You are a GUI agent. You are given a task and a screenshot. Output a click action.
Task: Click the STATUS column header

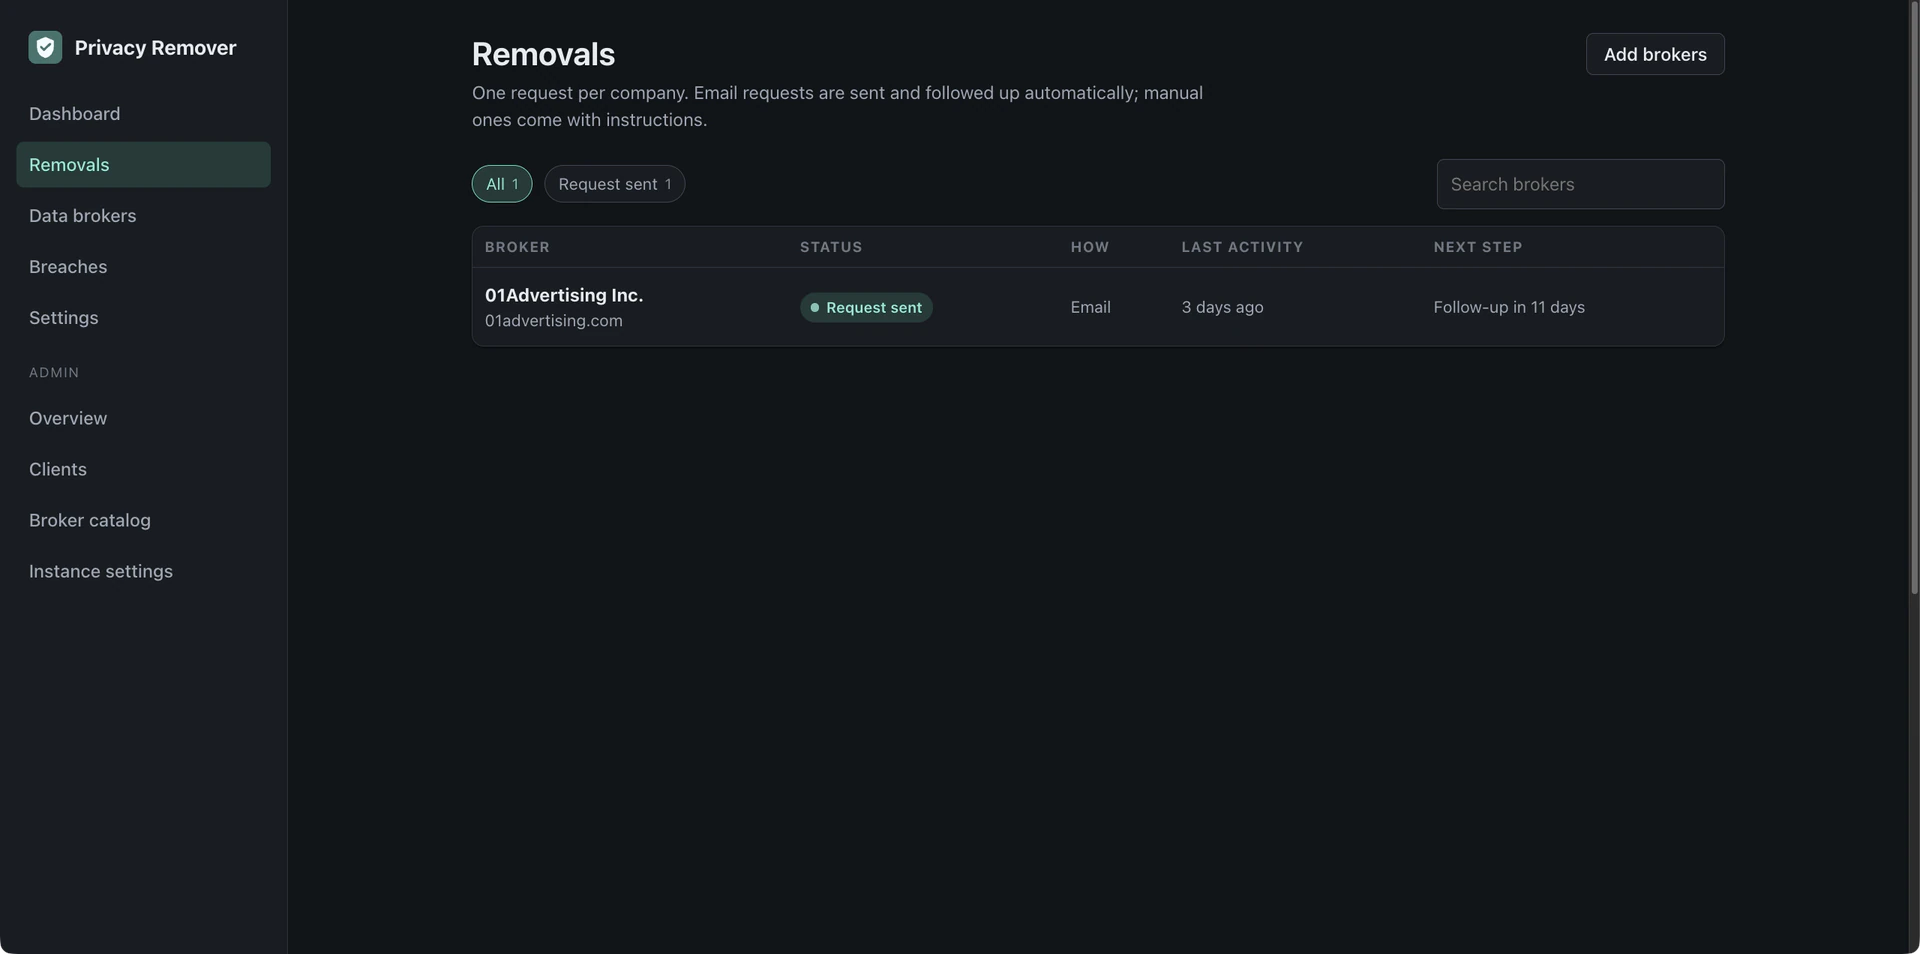tap(831, 247)
